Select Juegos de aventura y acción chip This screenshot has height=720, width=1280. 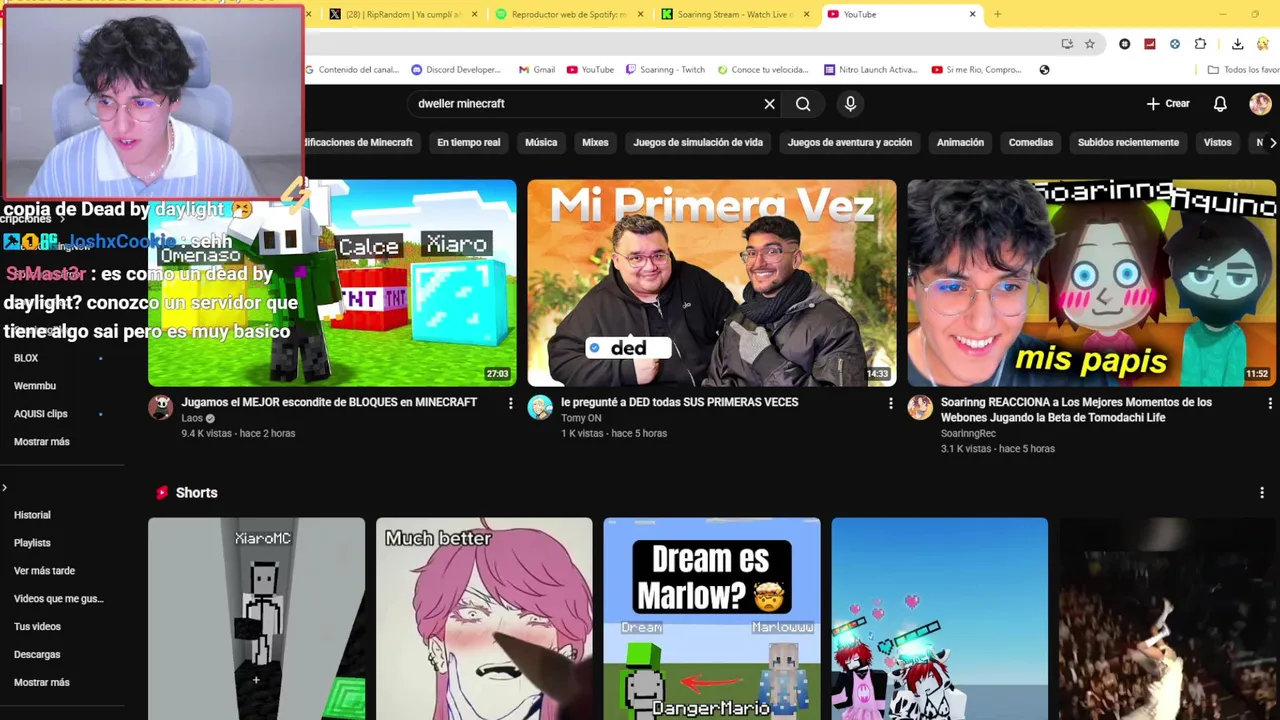click(x=849, y=143)
